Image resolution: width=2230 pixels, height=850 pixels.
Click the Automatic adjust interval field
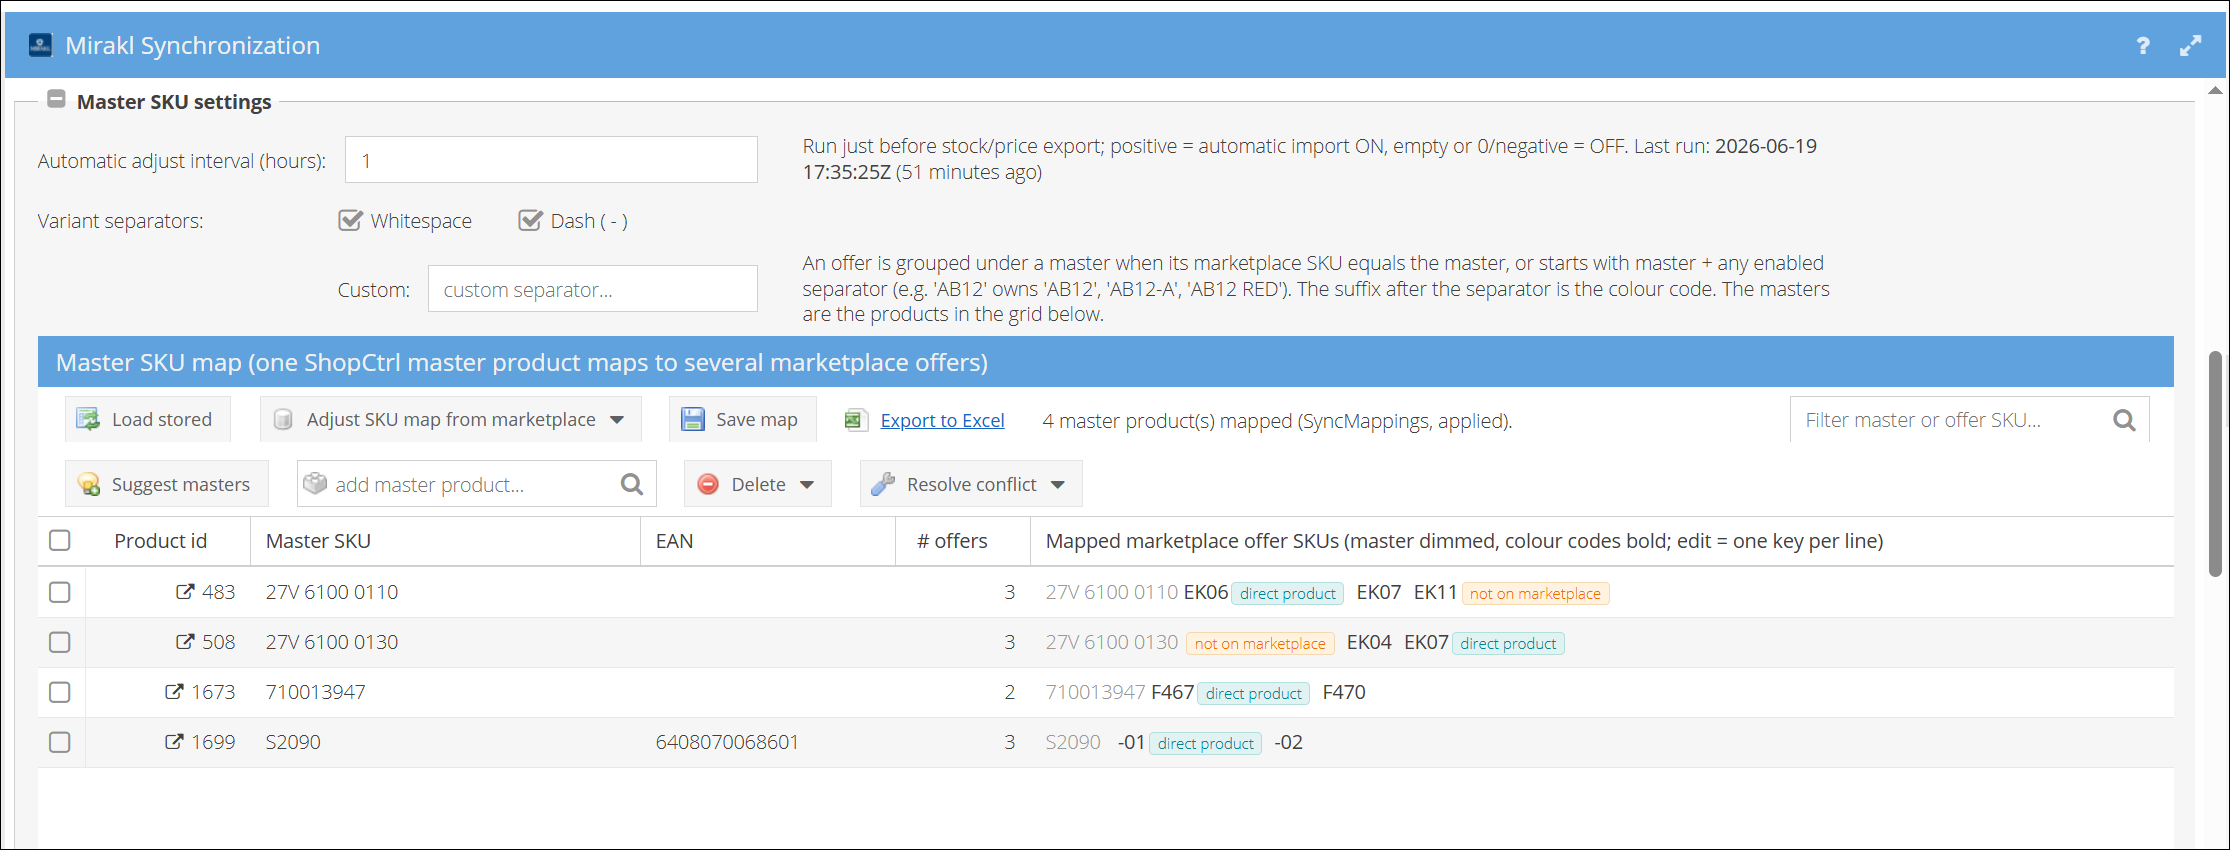tap(551, 160)
